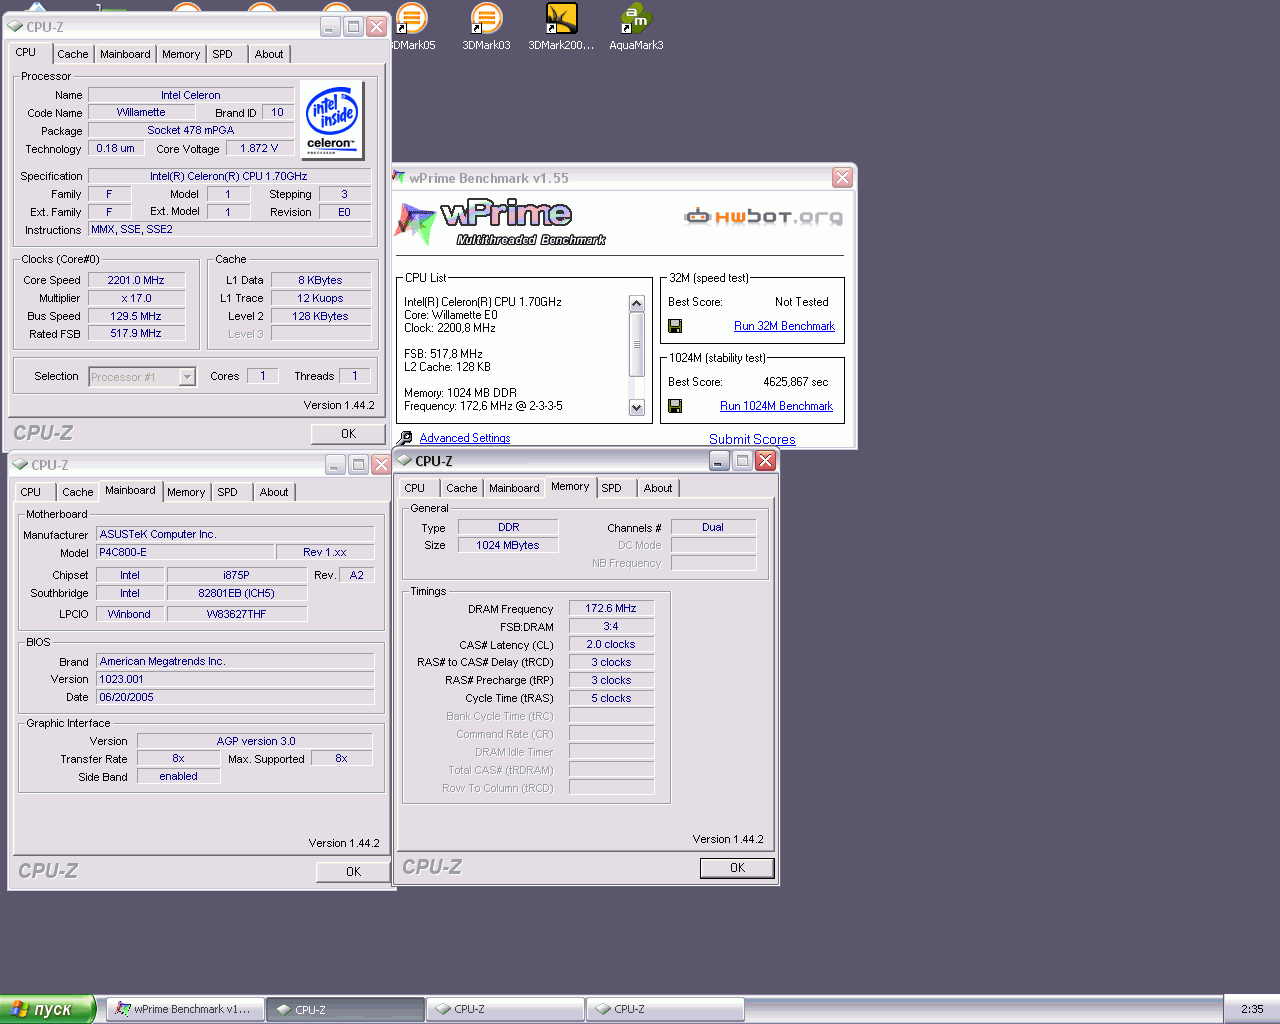Screen dimensions: 1280x1024
Task: Click the first CPU-Z taskbar button
Action: 346,1009
